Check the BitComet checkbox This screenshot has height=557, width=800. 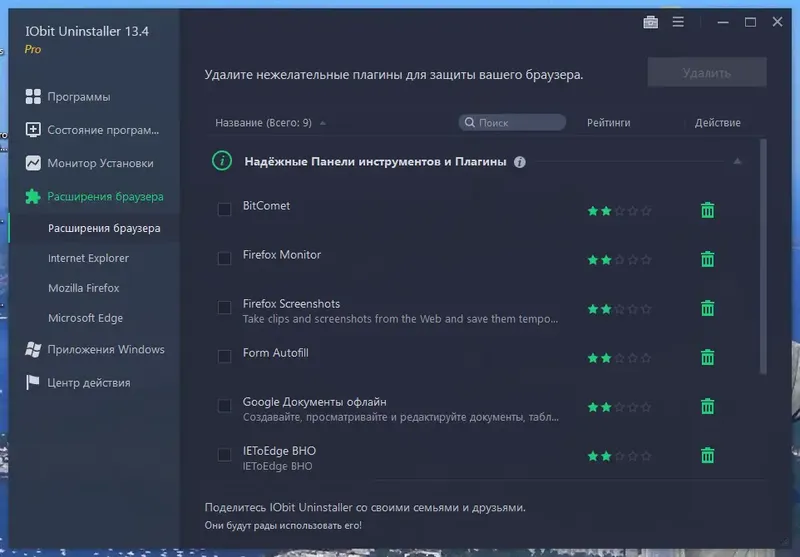(224, 209)
